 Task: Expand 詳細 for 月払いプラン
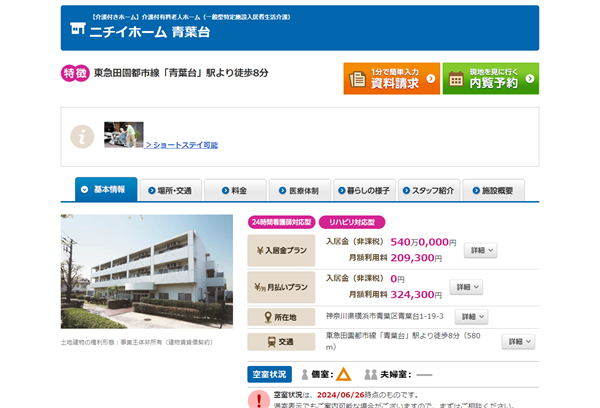[466, 287]
